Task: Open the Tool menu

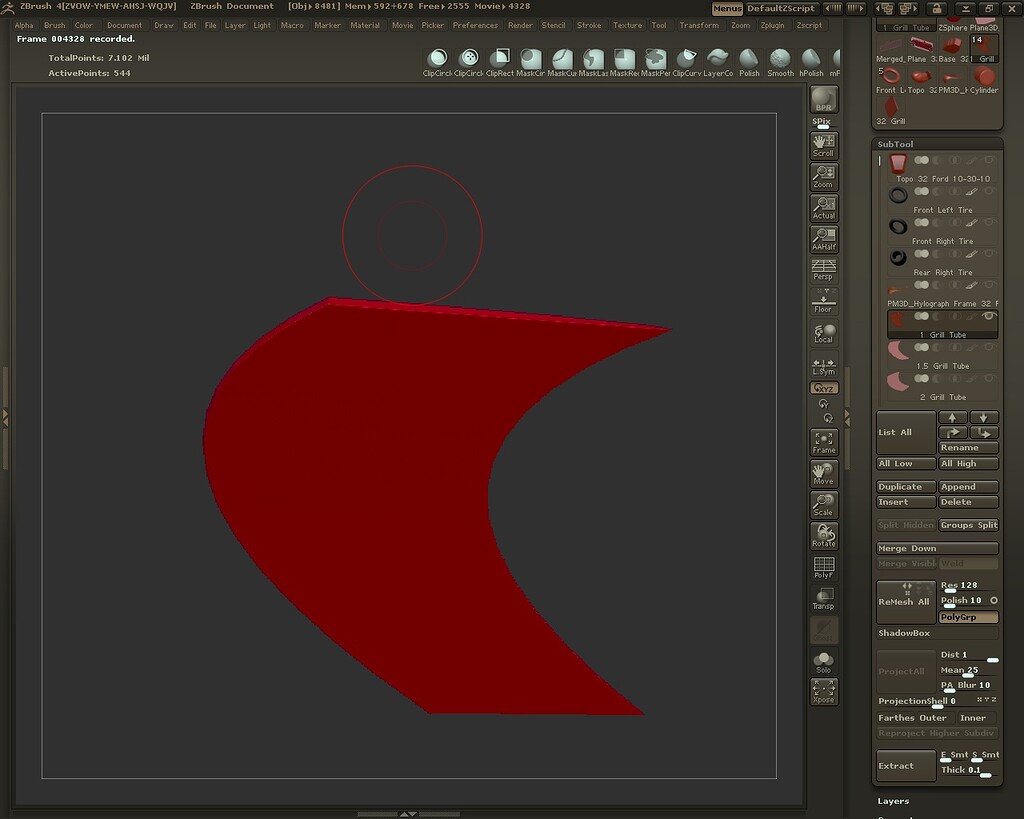Action: (x=659, y=25)
